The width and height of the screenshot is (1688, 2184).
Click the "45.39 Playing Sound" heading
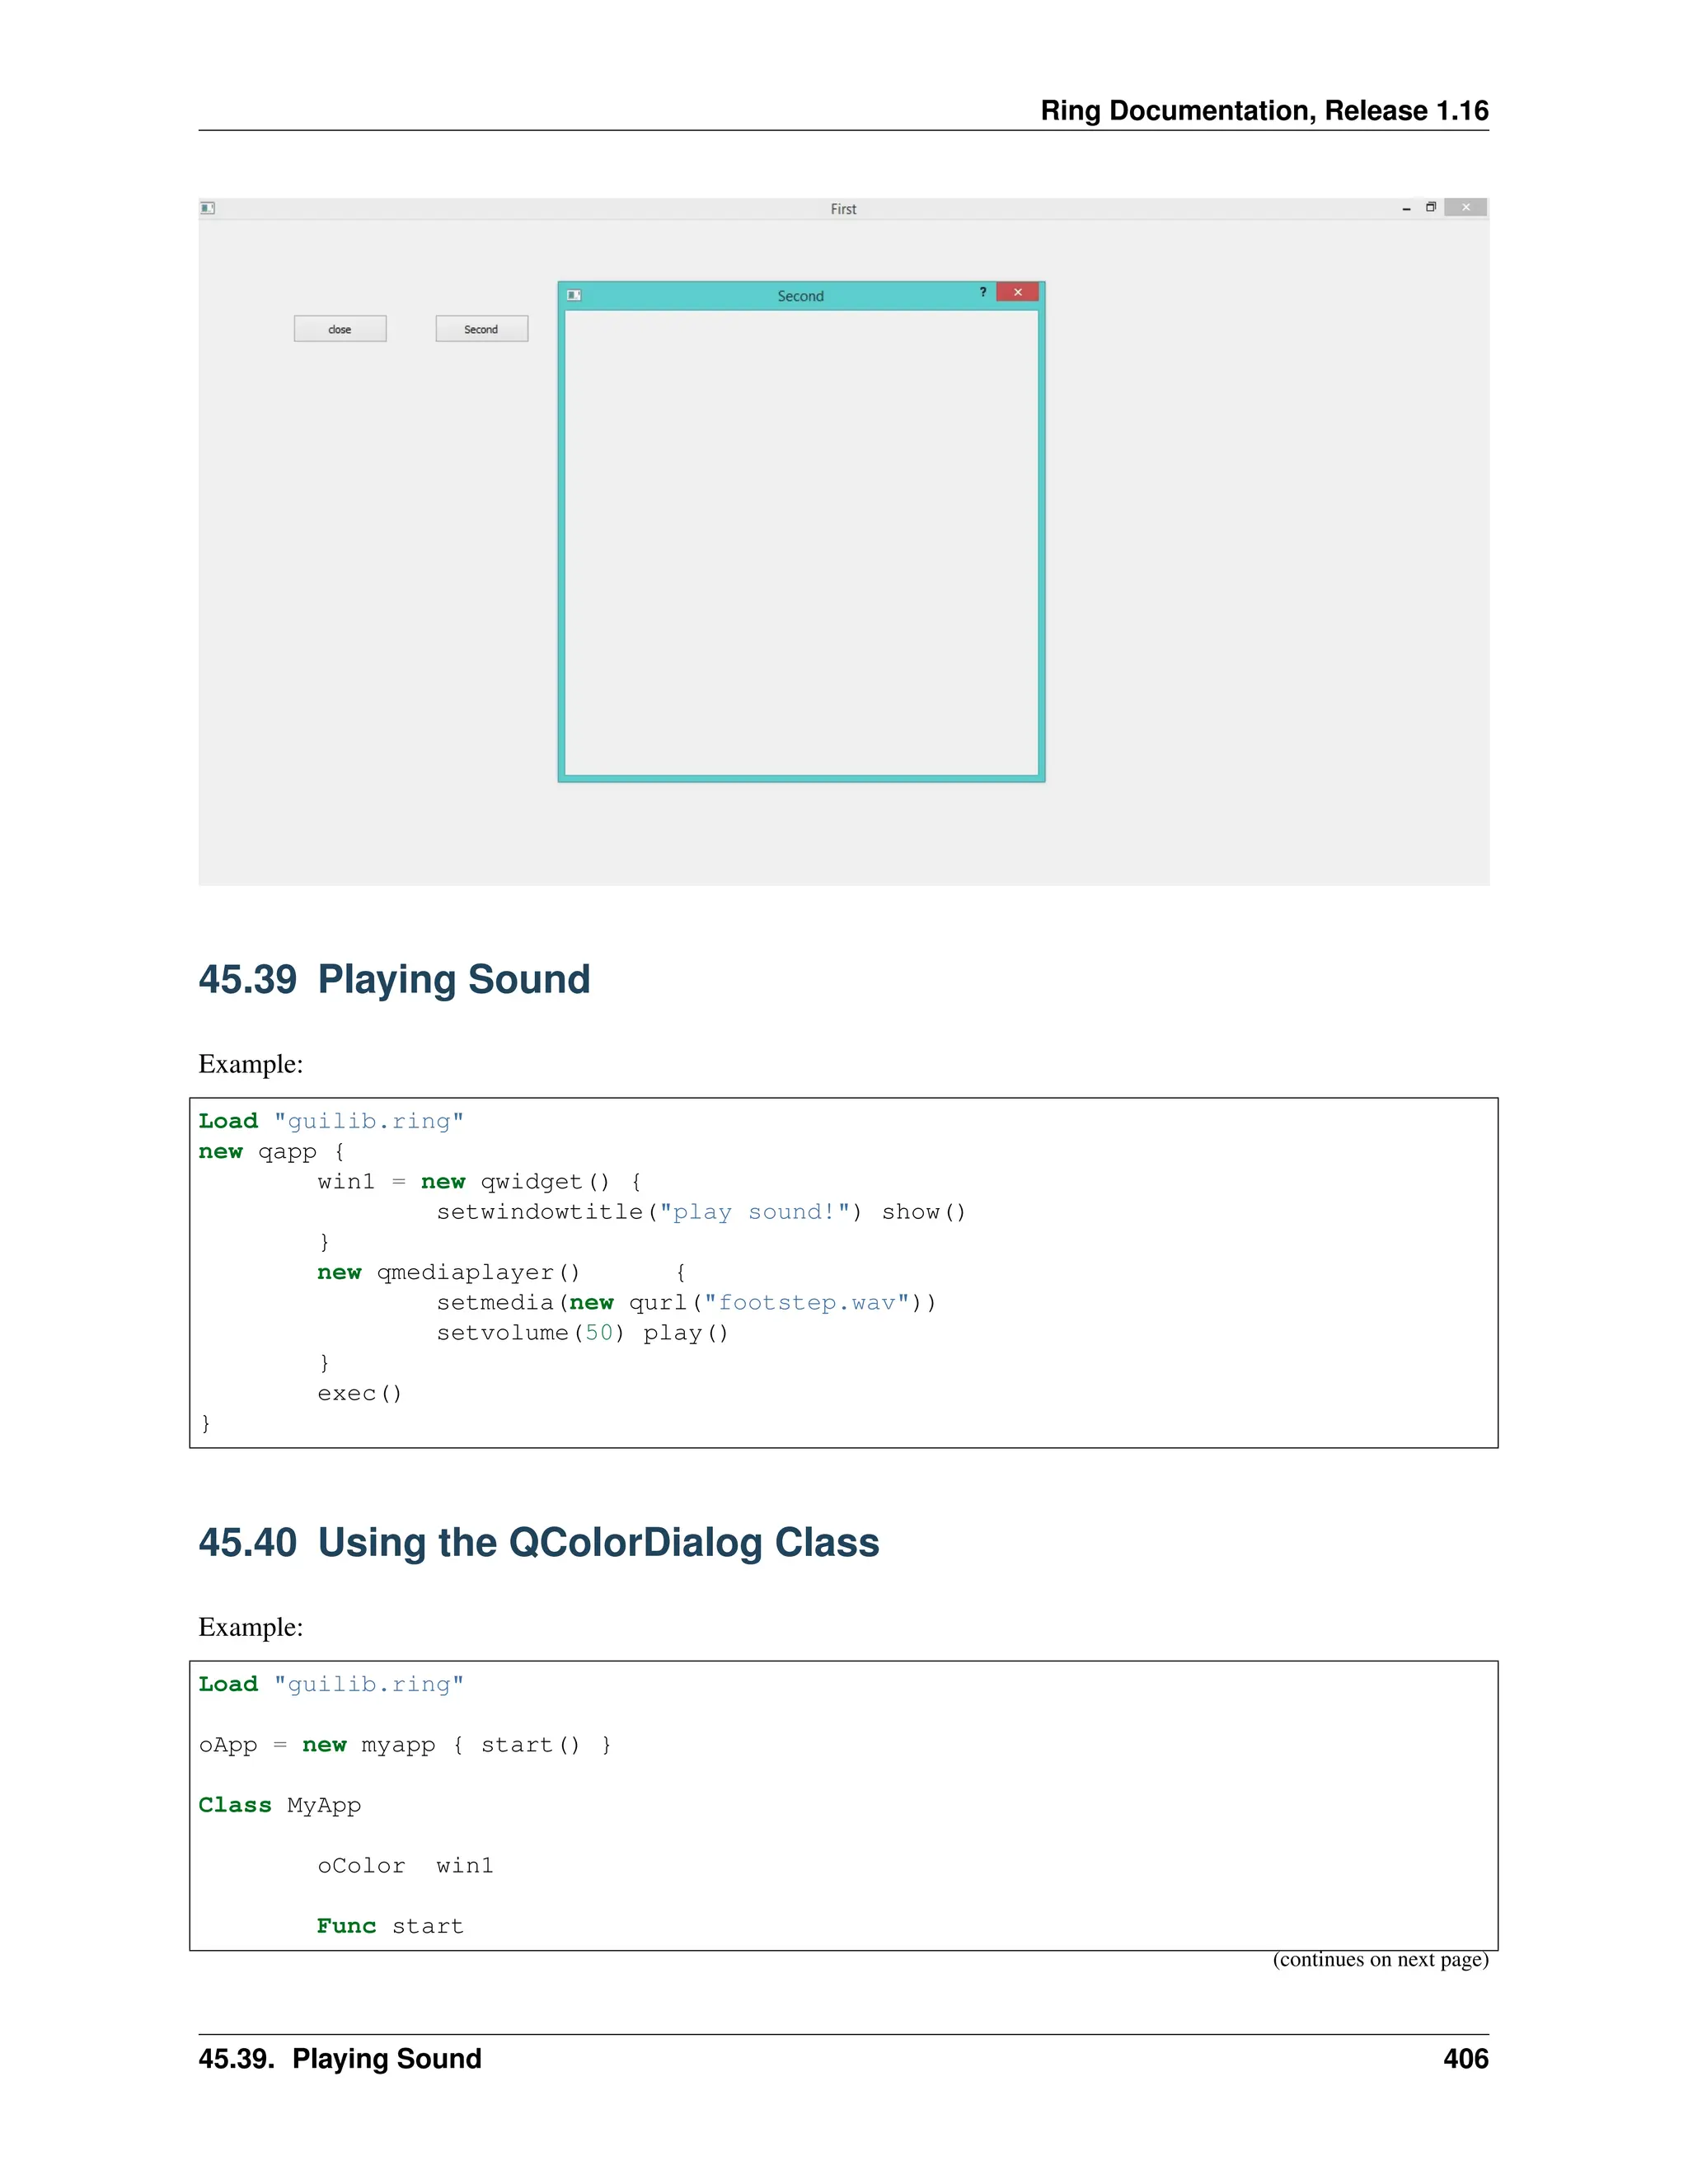(x=394, y=979)
